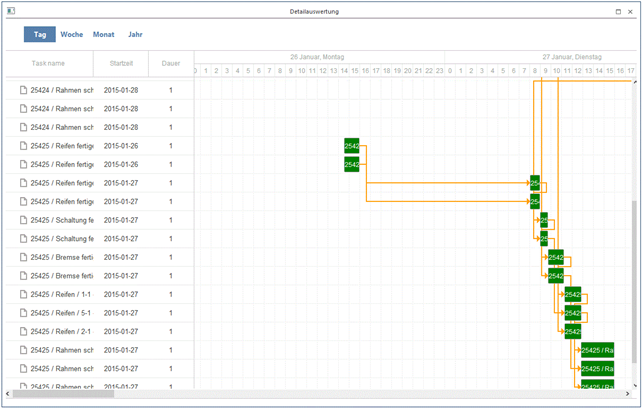642x409 pixels.
Task: Click file icon of Reifen / 5-1 task
Action: 23,313
